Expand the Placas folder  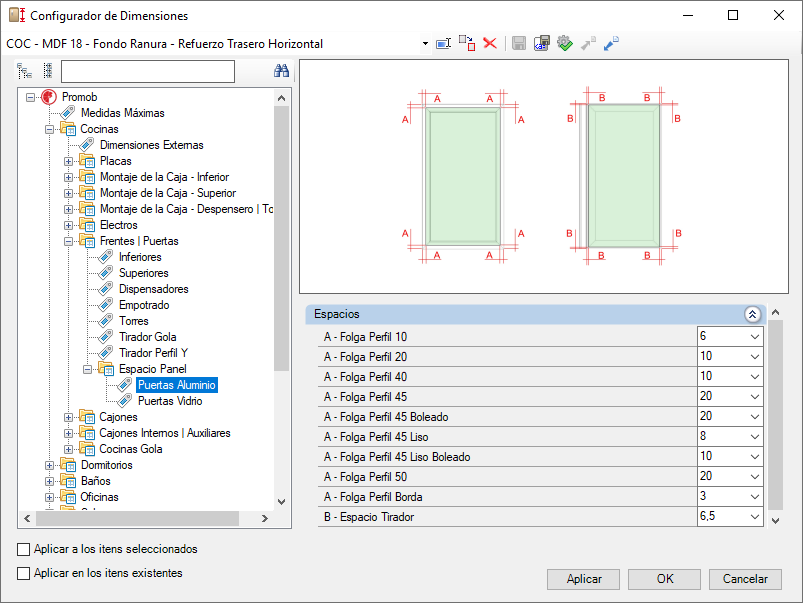69,161
